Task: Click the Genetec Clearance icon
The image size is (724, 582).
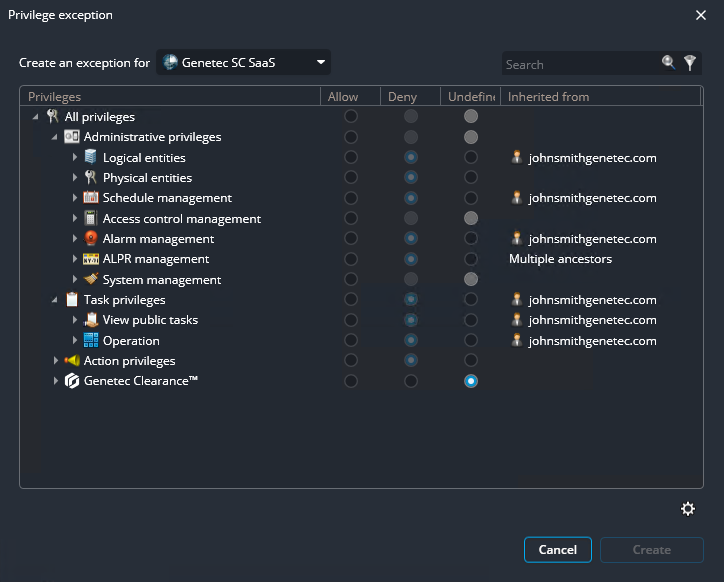Action: tap(71, 381)
